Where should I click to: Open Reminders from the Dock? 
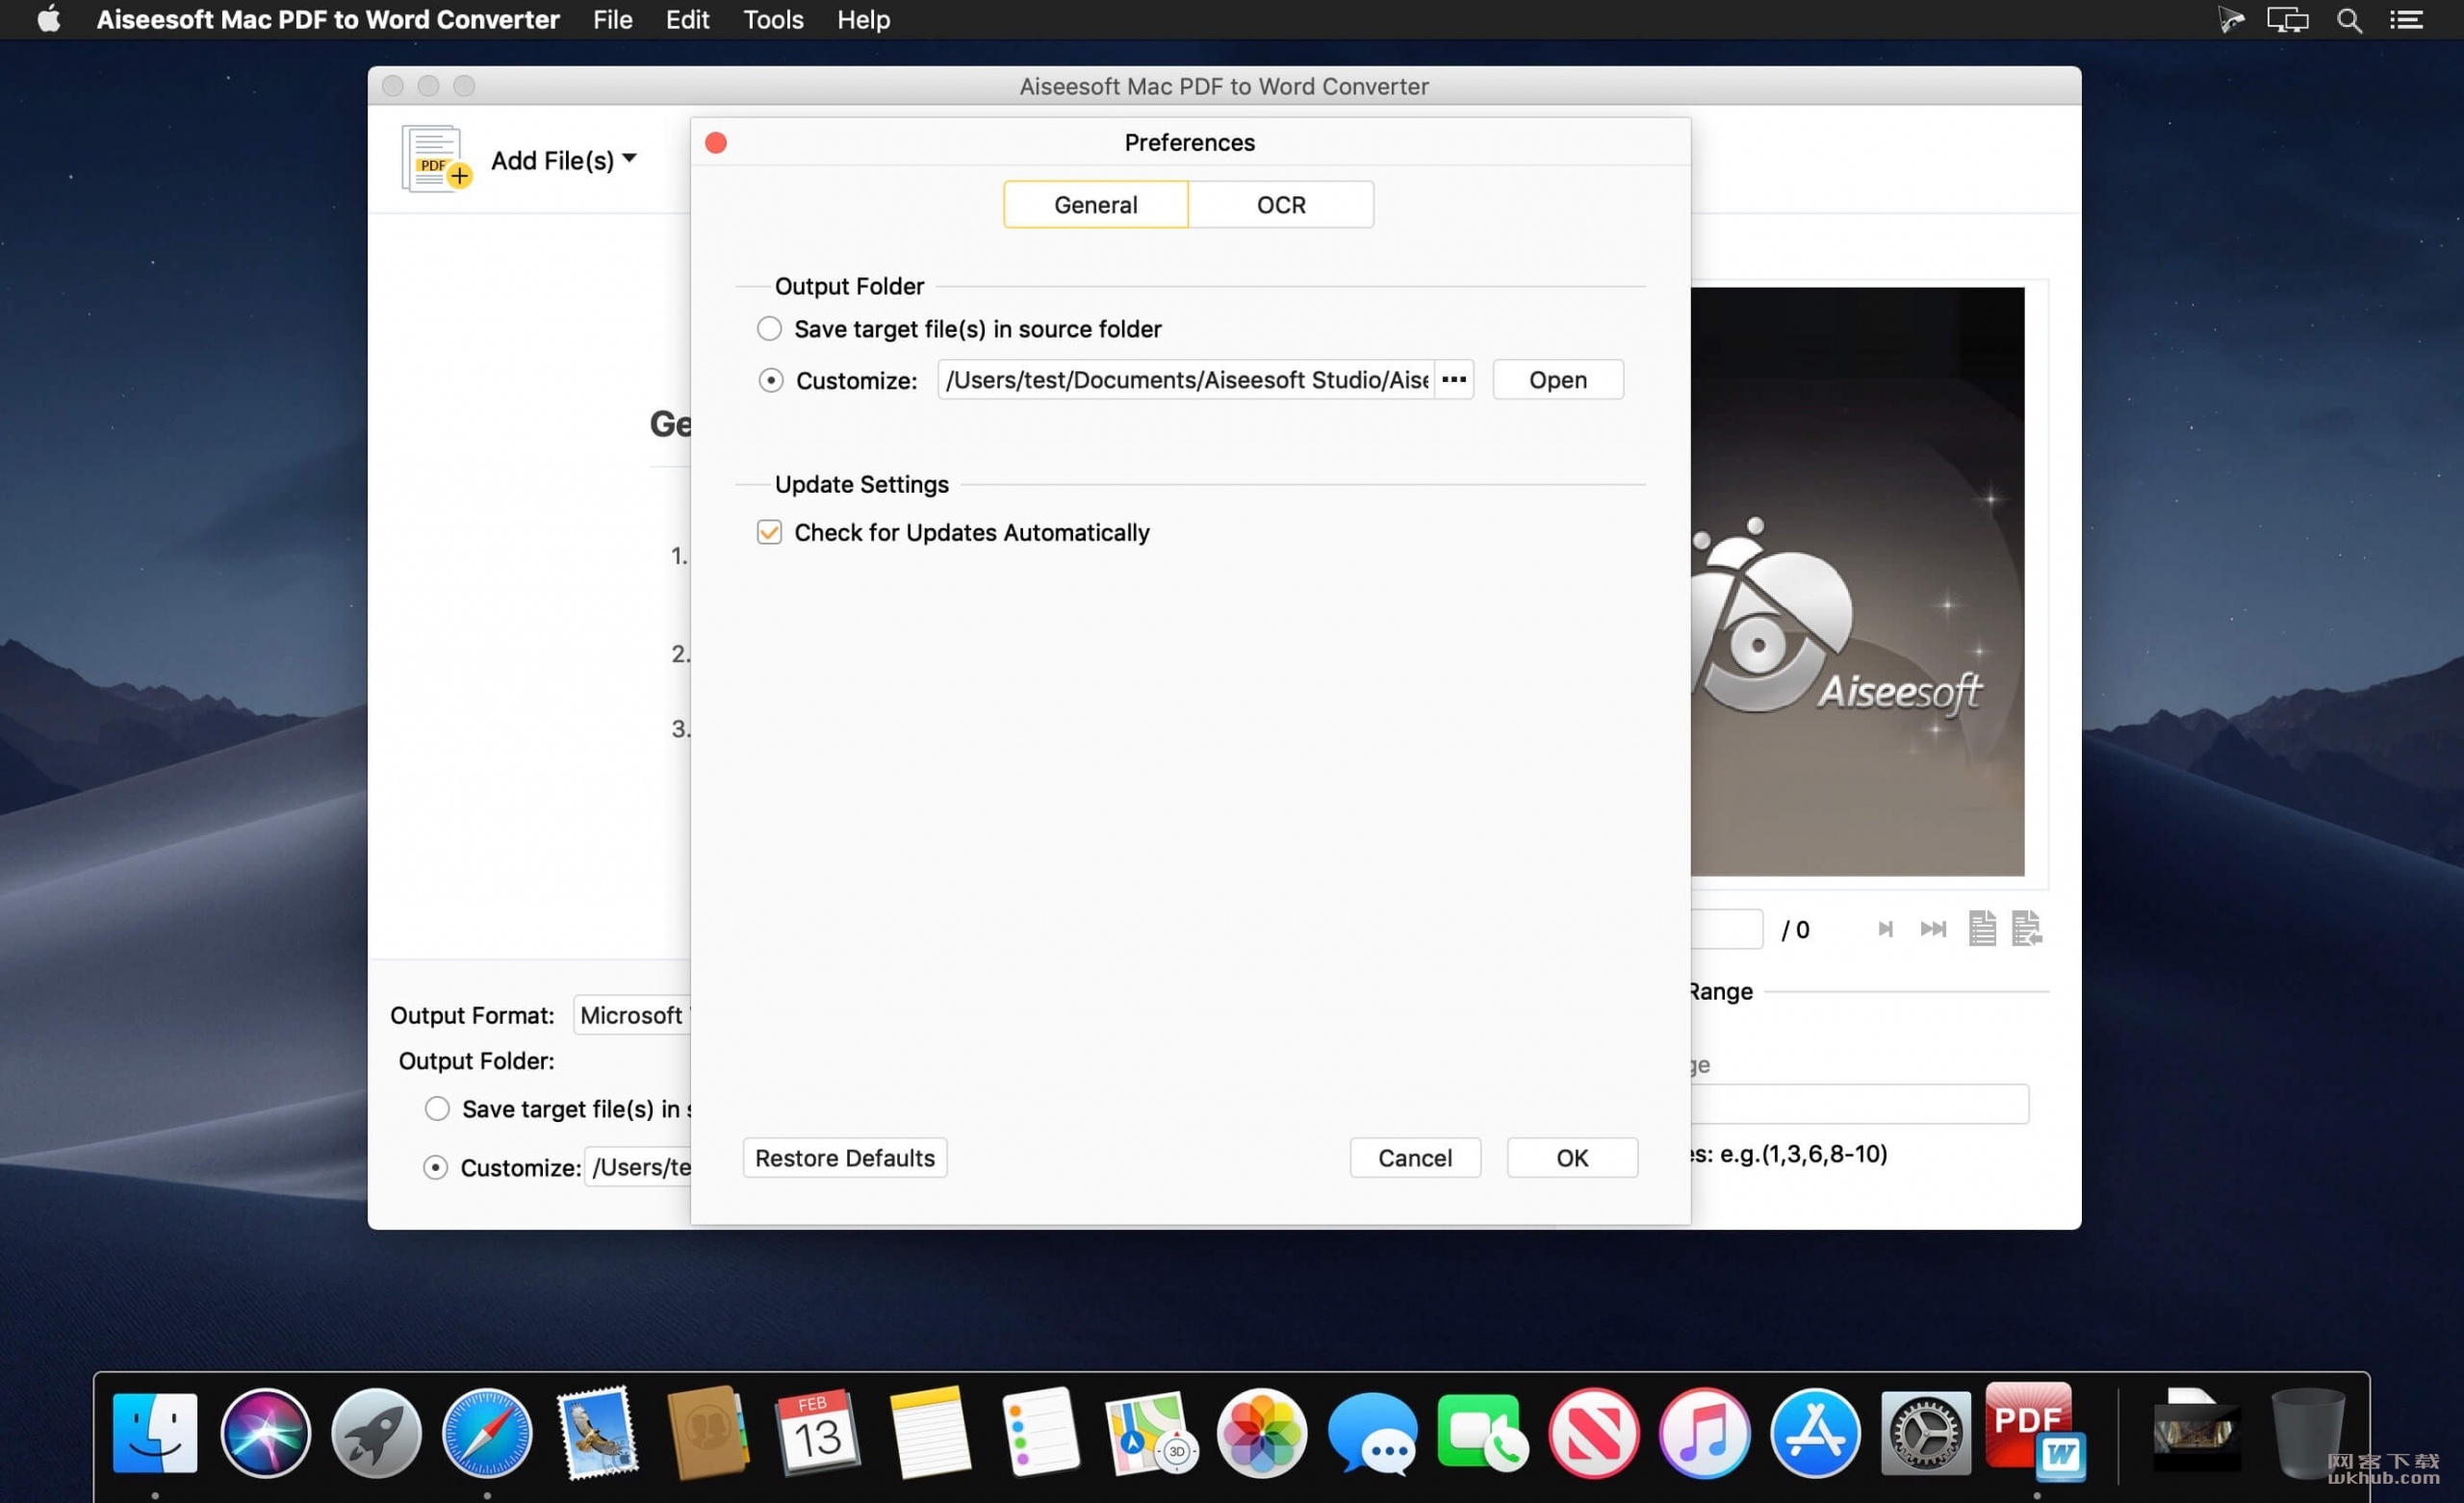pyautogui.click(x=1040, y=1433)
